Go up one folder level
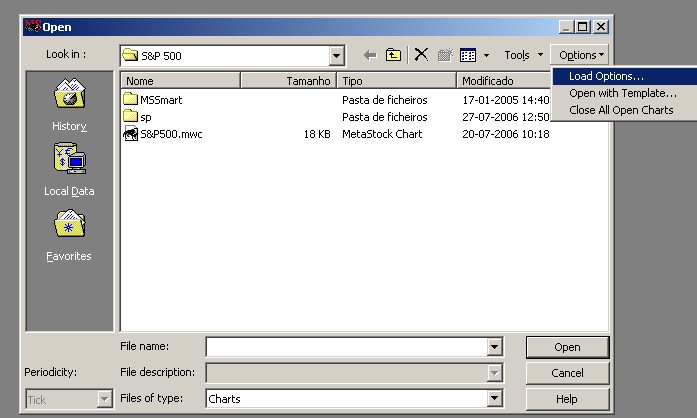This screenshot has height=418, width=697. coord(393,56)
